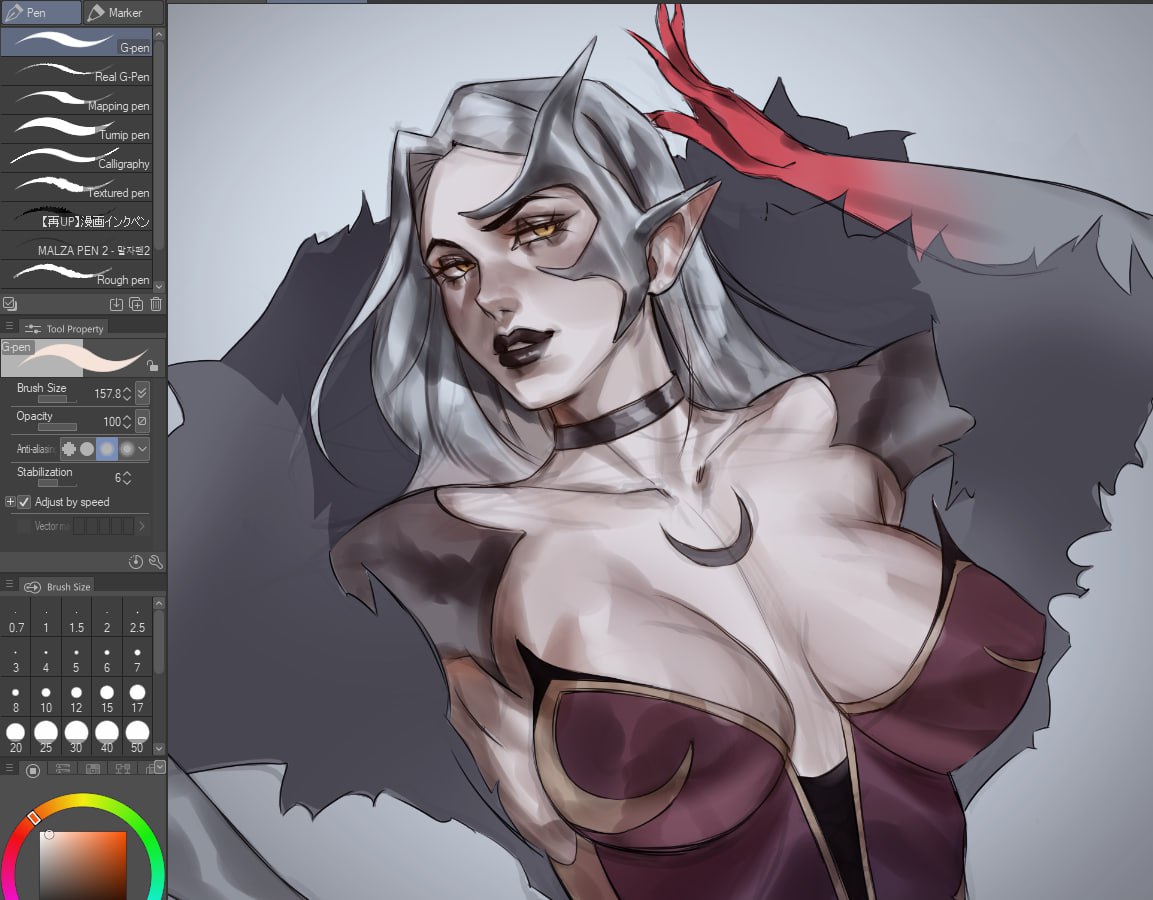This screenshot has height=900, width=1153.
Task: Switch to the Marker tab
Action: click(x=122, y=12)
